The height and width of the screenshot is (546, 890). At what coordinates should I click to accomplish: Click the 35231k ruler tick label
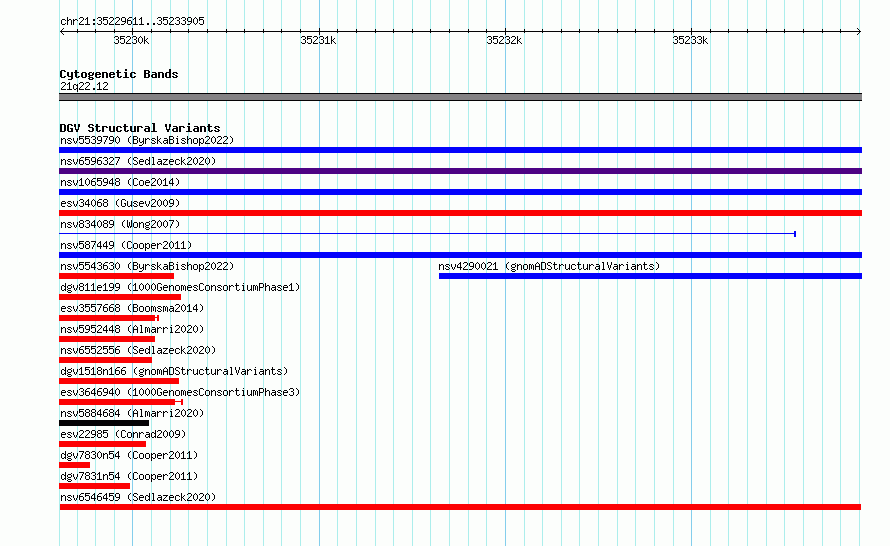coord(318,40)
